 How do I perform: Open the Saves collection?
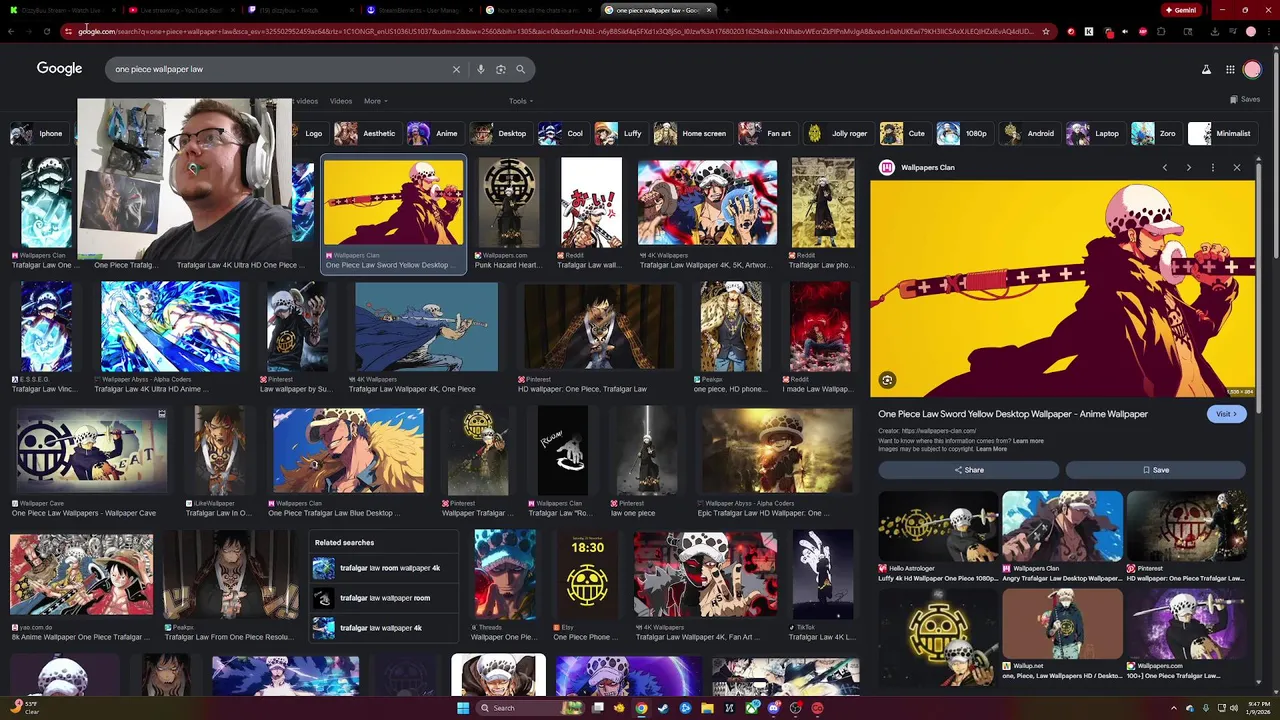pyautogui.click(x=1245, y=99)
